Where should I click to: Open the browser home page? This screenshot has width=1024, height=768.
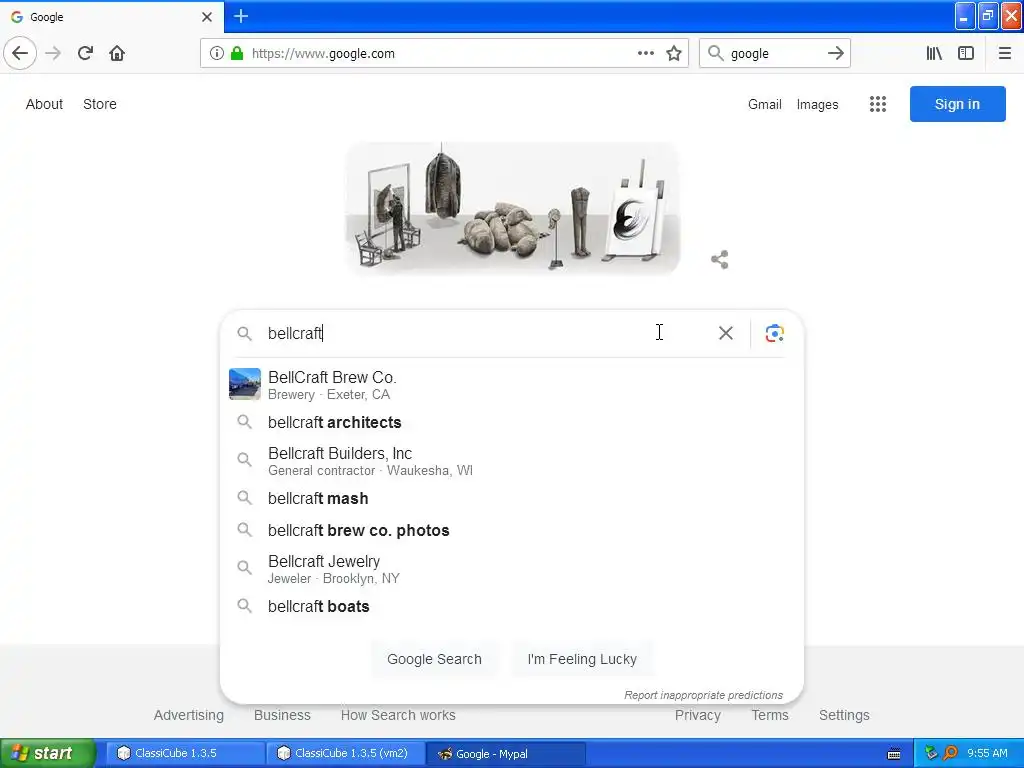coord(117,53)
